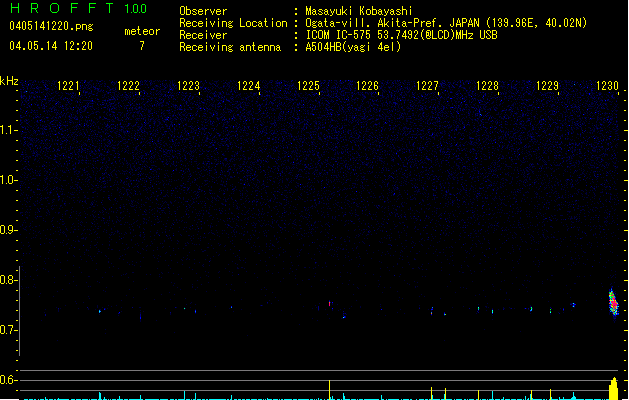Click the 'Observer' field label
This screenshot has height=400, width=629.
point(203,11)
